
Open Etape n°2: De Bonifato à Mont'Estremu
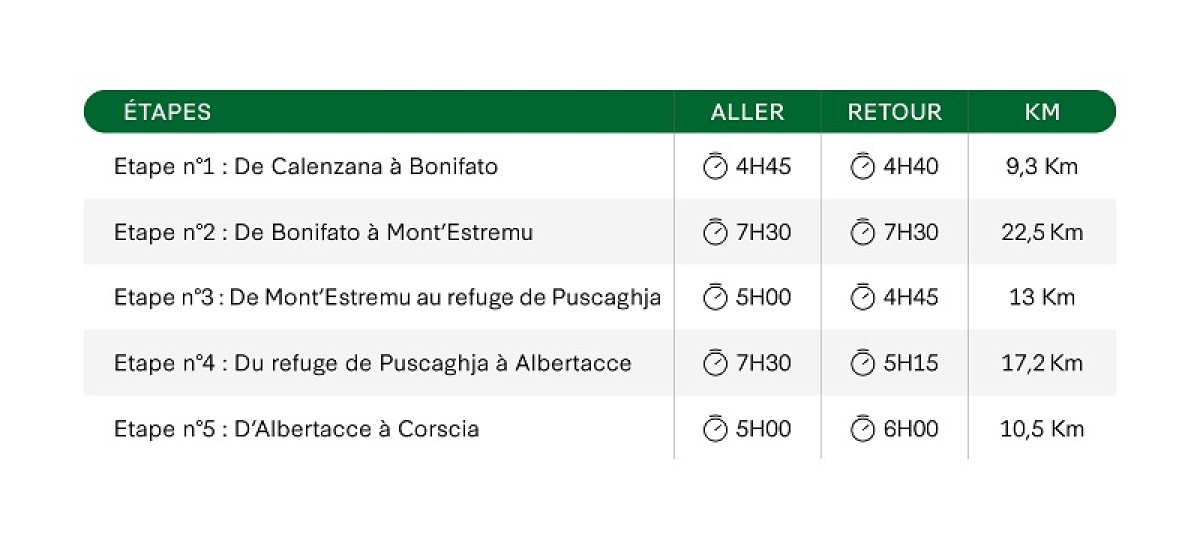324,232
